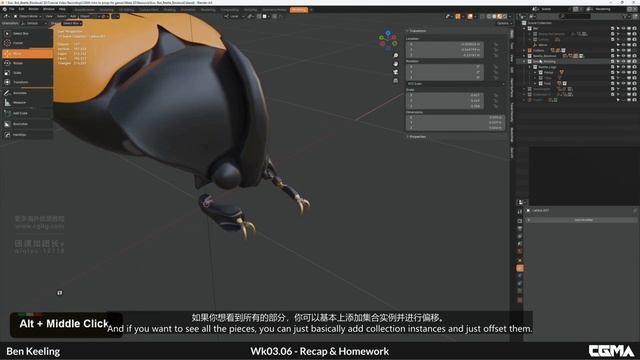640x360 pixels.
Task: Open the Help menu
Action: [62, 9]
